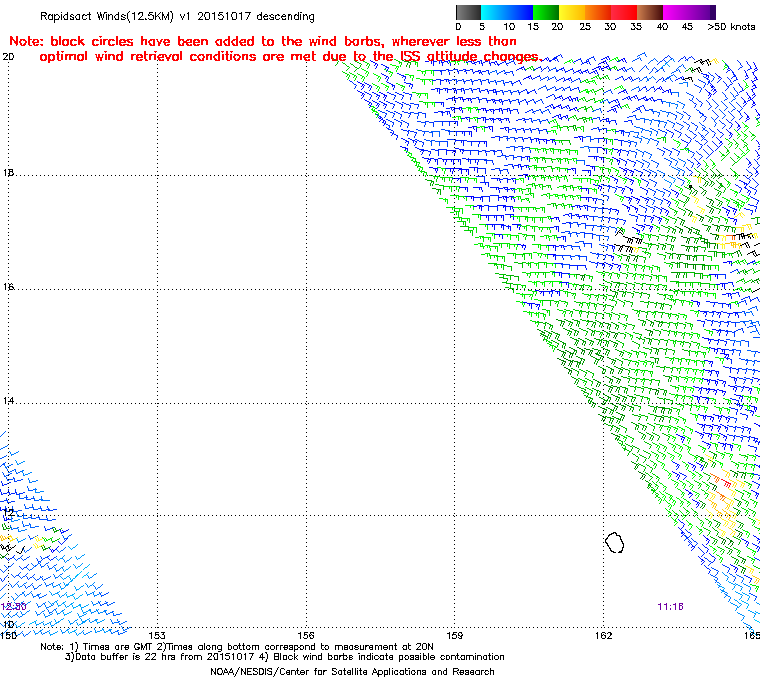The image size is (760, 688).
Task: Click the red 30-35 knots color segment
Action: (624, 12)
